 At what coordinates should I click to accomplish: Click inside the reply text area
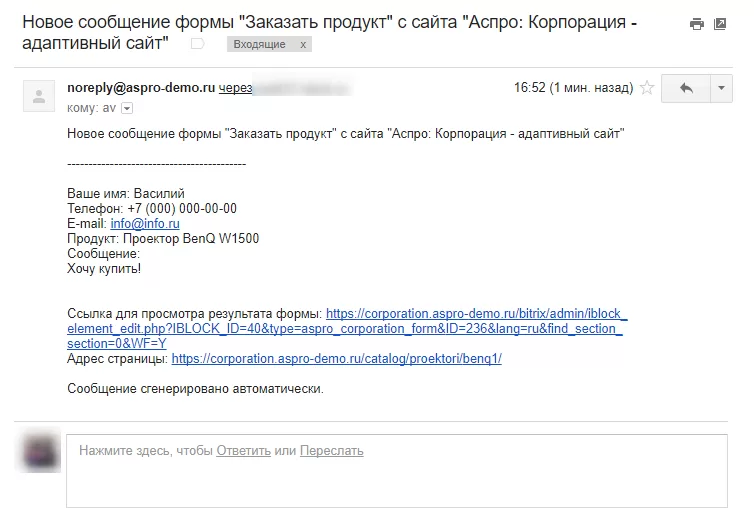click(x=397, y=471)
